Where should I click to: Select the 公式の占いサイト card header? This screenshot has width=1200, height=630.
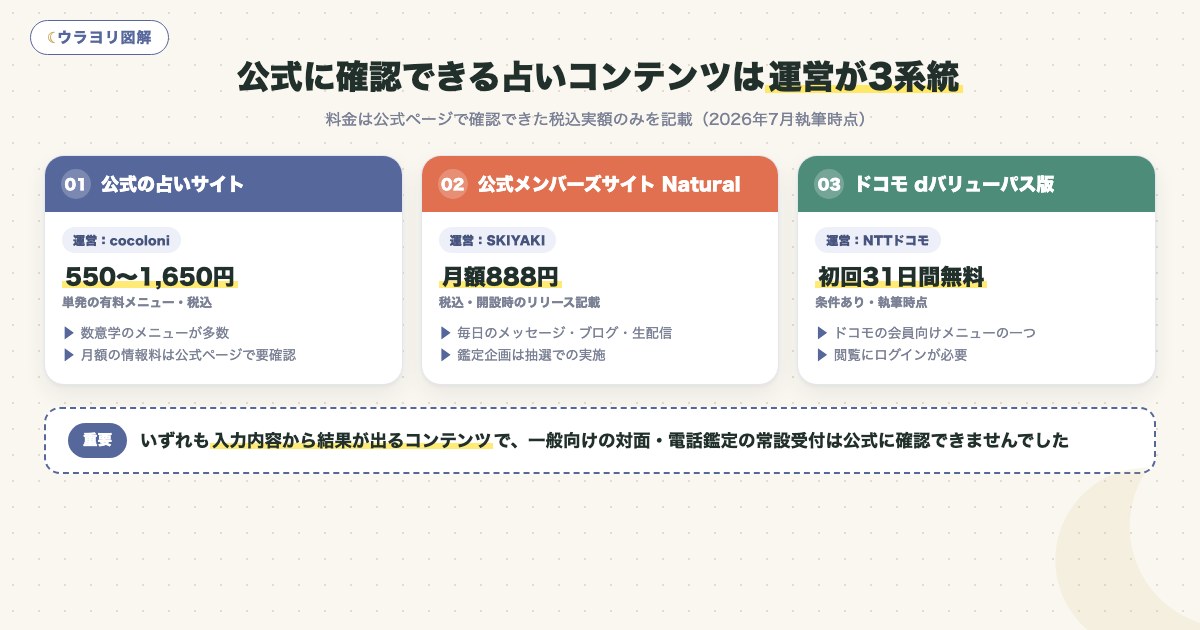click(223, 184)
